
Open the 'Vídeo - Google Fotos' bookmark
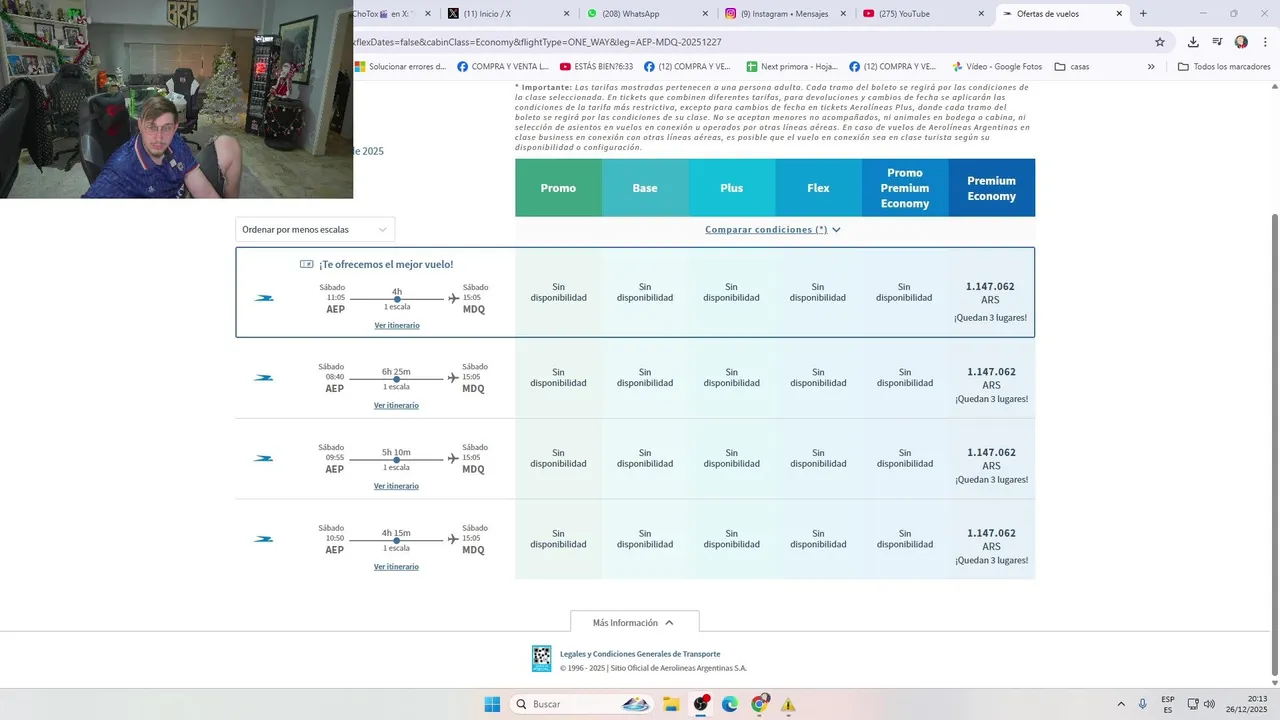click(x=996, y=67)
